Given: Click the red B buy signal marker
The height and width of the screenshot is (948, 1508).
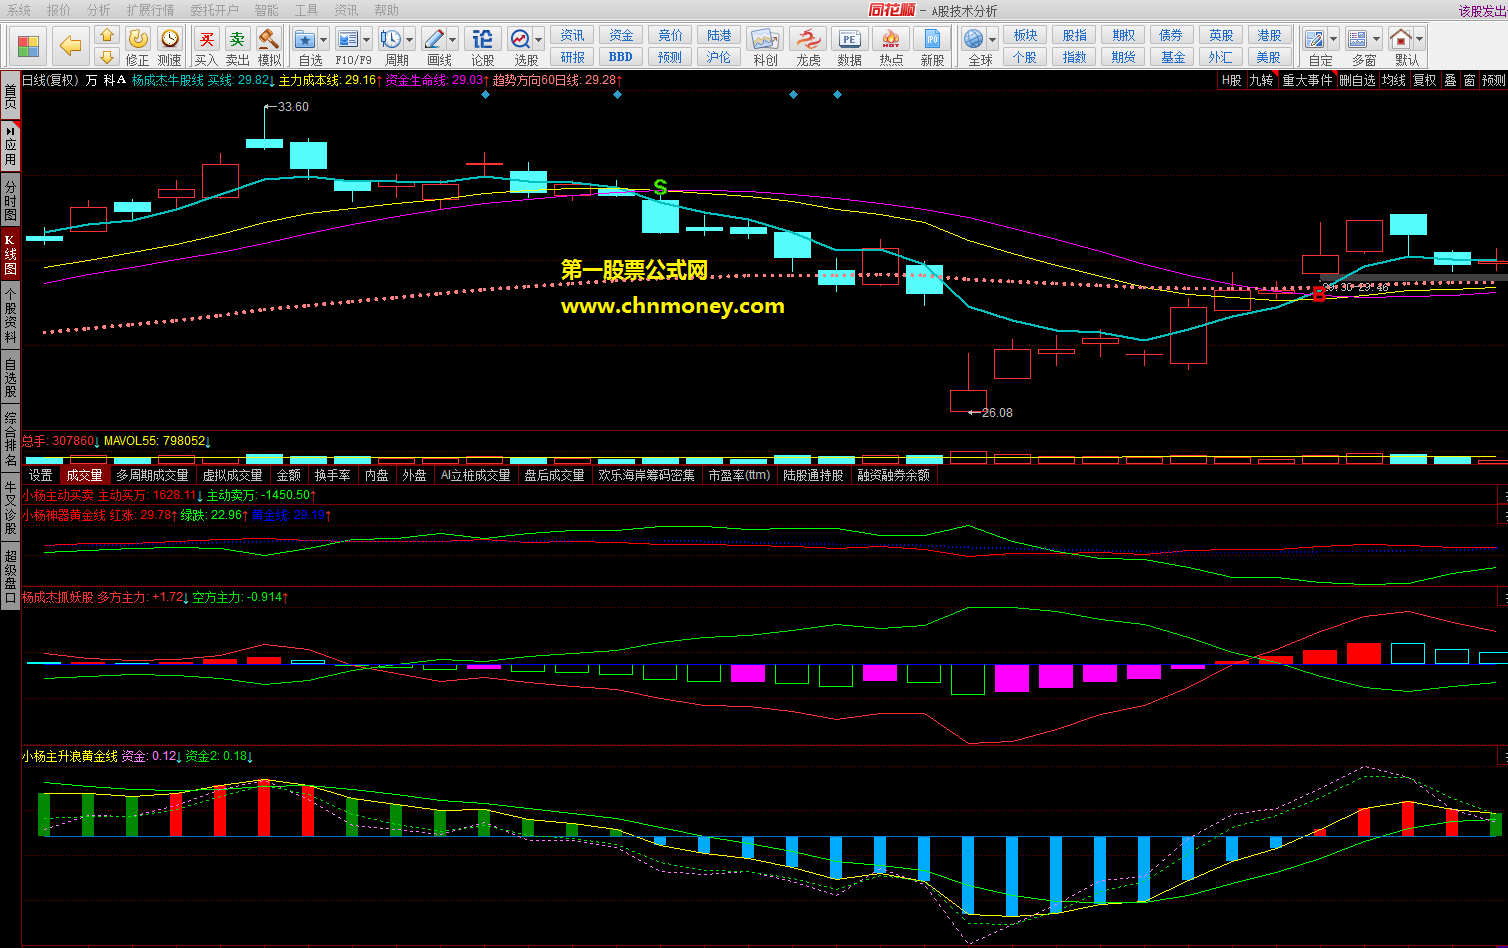Looking at the screenshot, I should pyautogui.click(x=1319, y=293).
